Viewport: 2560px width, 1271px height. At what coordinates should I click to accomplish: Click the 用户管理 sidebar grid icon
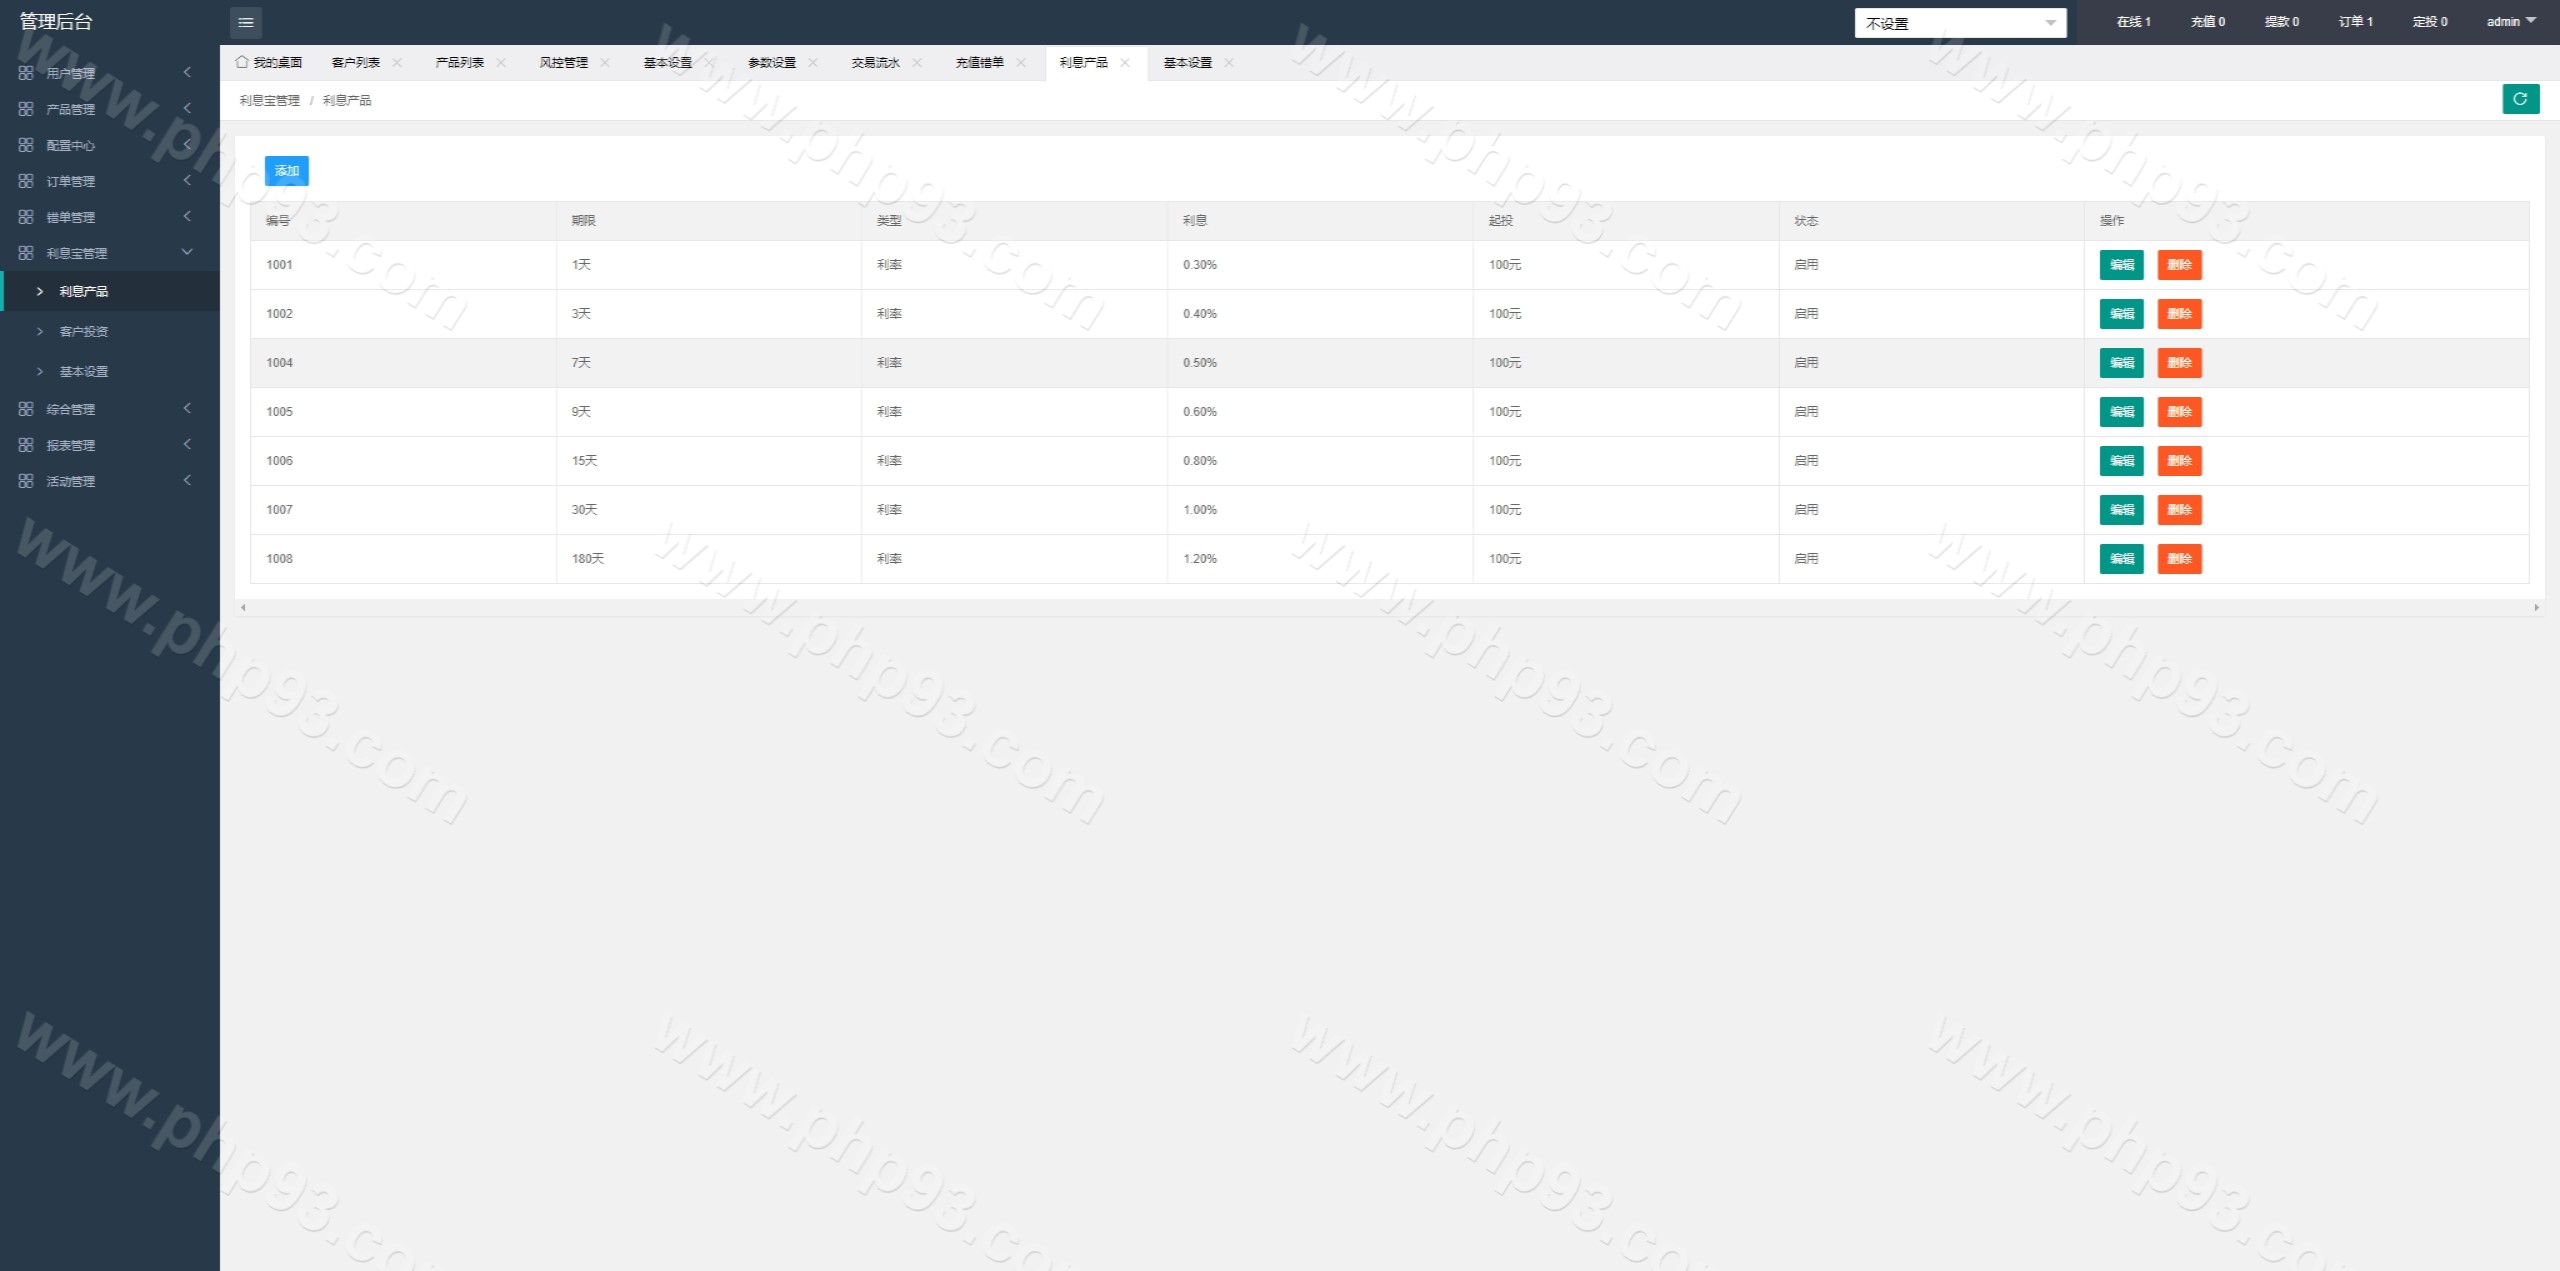26,73
